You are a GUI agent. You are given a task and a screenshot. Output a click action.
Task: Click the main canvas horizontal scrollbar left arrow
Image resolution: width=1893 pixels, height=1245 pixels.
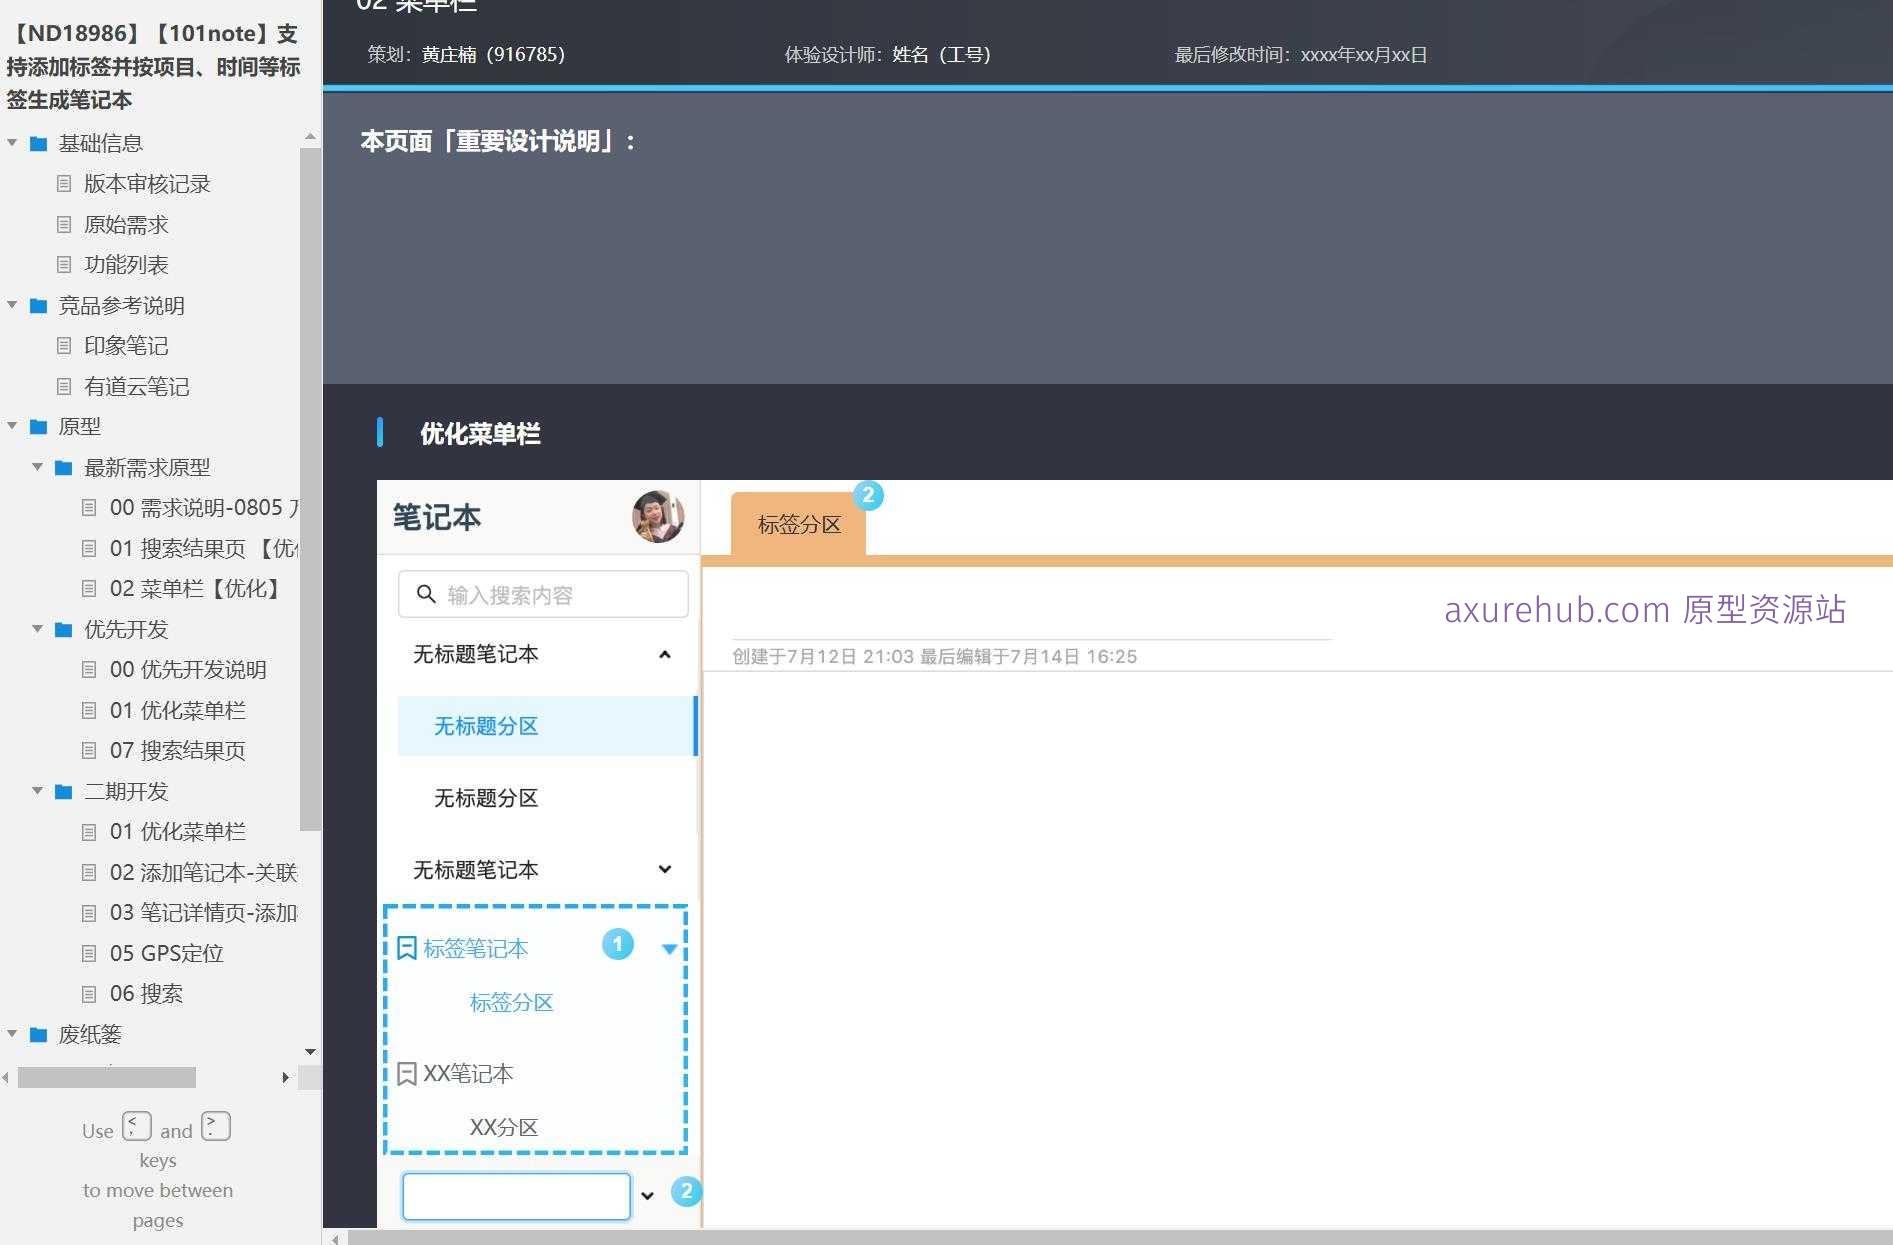(336, 1239)
